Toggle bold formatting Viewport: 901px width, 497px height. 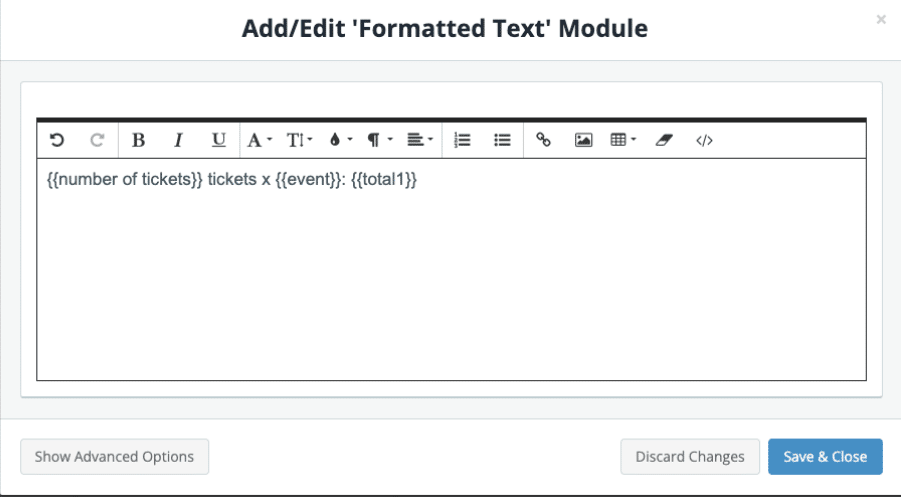139,140
